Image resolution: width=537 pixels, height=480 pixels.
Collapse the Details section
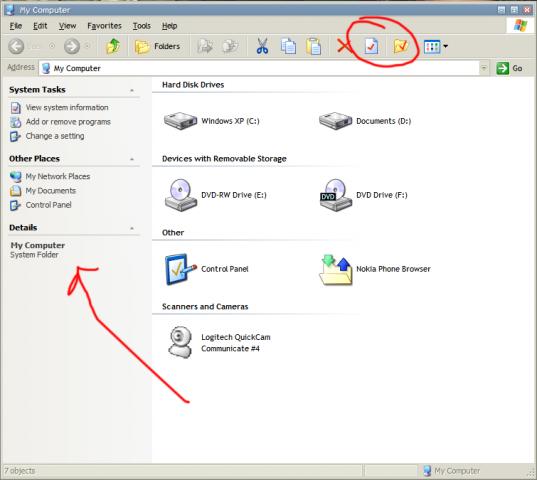132,228
